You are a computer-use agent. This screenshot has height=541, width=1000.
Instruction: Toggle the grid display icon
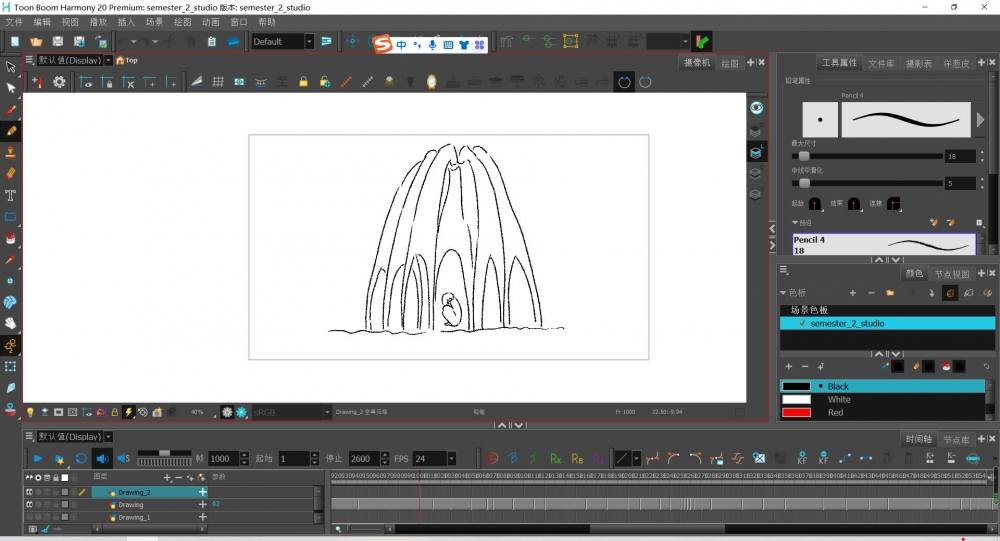218,82
